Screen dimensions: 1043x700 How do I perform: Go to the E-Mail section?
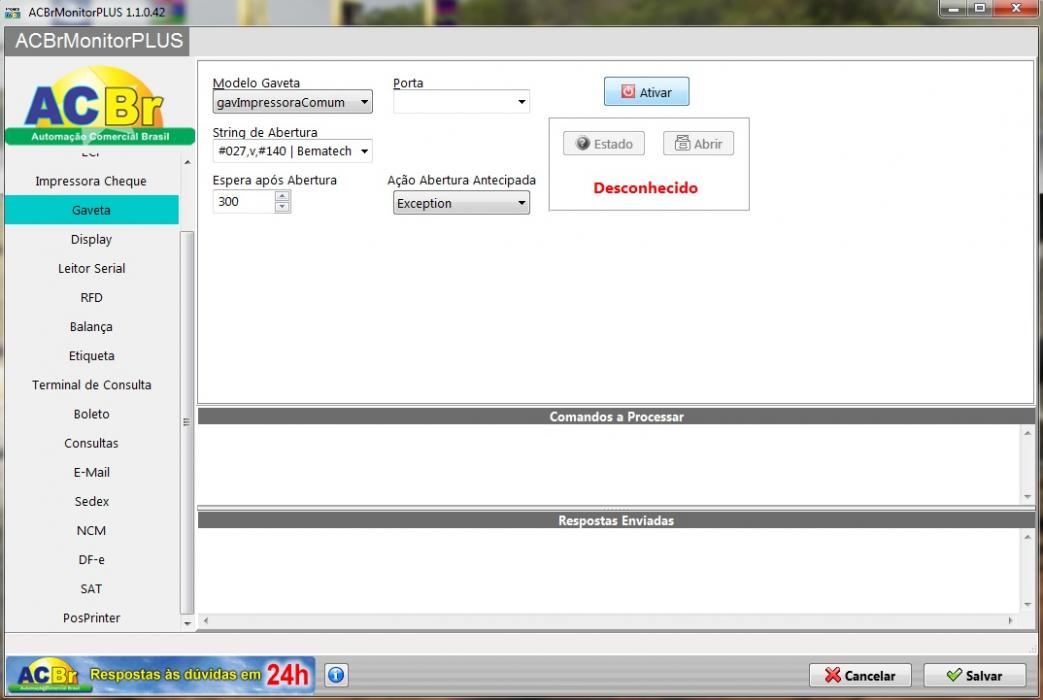coord(91,472)
